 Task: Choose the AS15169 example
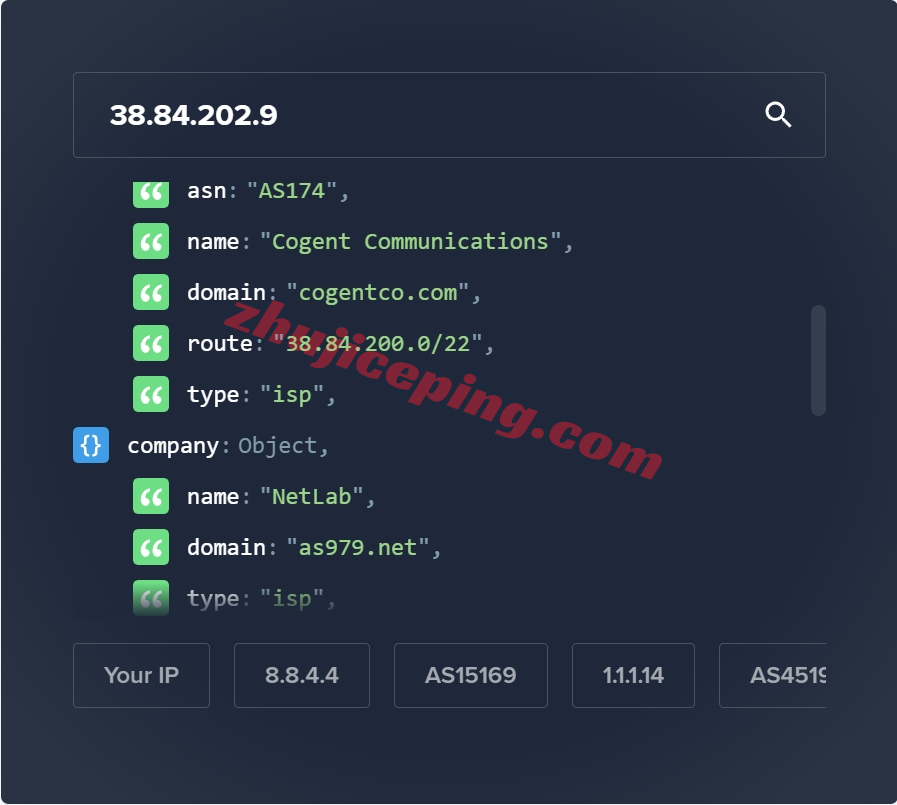pos(470,676)
